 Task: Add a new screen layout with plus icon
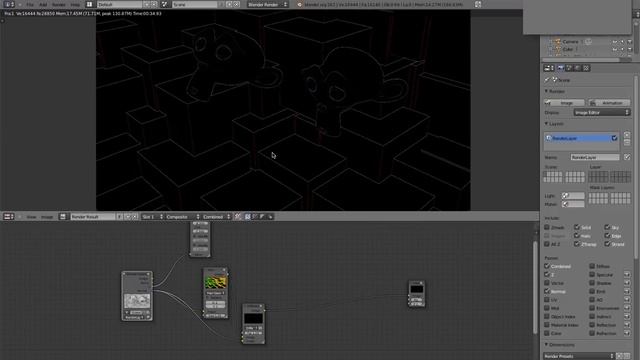coord(147,4)
